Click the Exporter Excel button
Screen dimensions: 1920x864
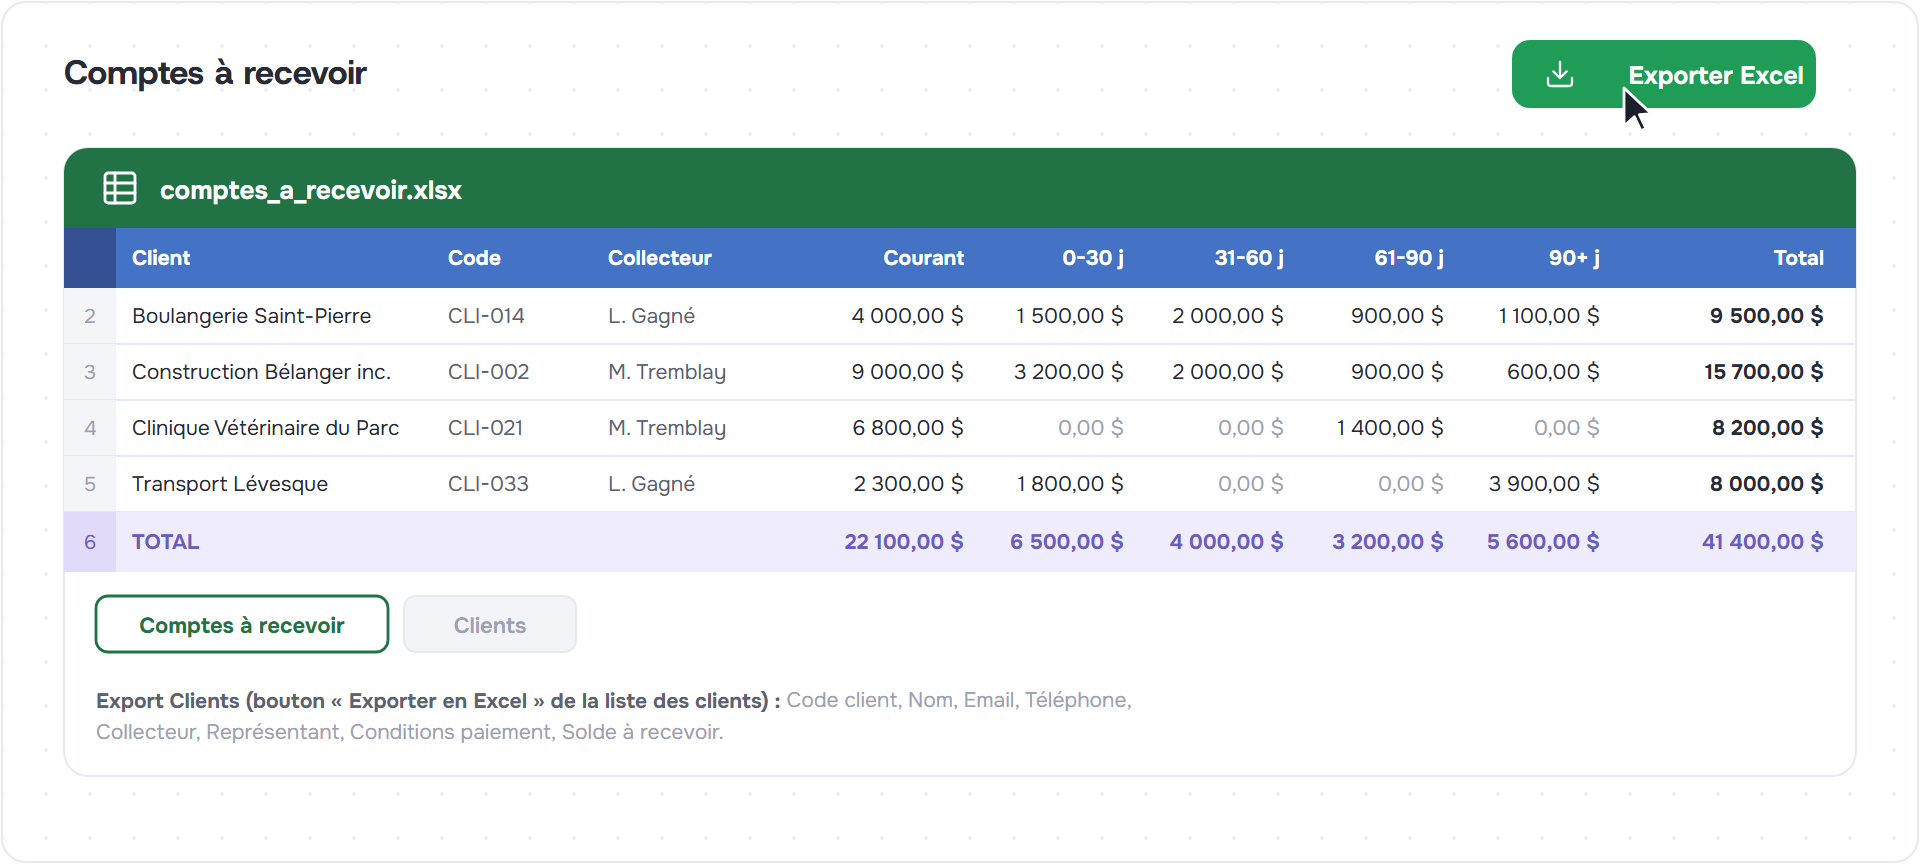pyautogui.click(x=1663, y=74)
